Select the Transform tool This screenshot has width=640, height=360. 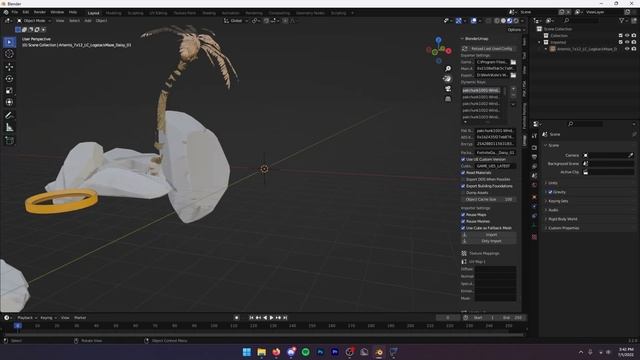[9, 102]
